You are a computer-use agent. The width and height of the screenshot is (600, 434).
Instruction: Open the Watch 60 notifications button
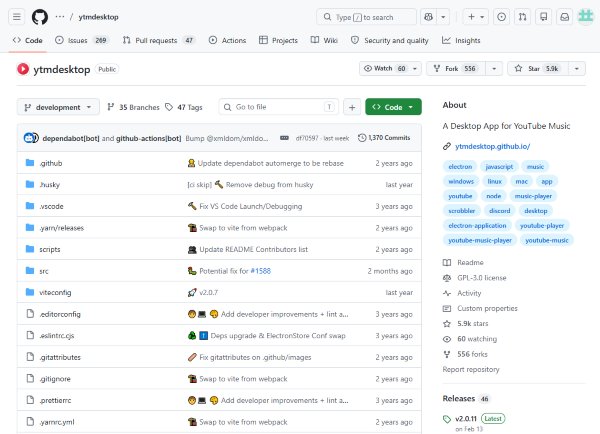click(390, 69)
